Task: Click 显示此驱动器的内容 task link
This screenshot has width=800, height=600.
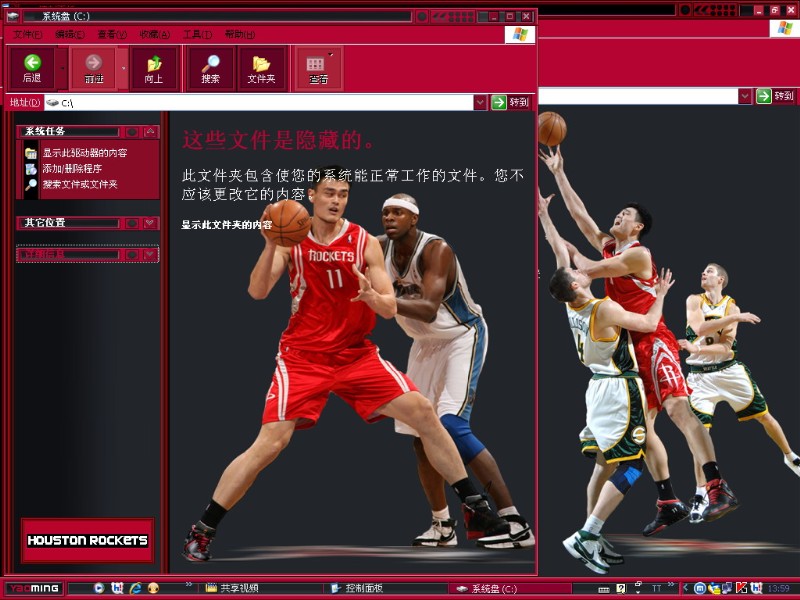Action: tap(84, 153)
